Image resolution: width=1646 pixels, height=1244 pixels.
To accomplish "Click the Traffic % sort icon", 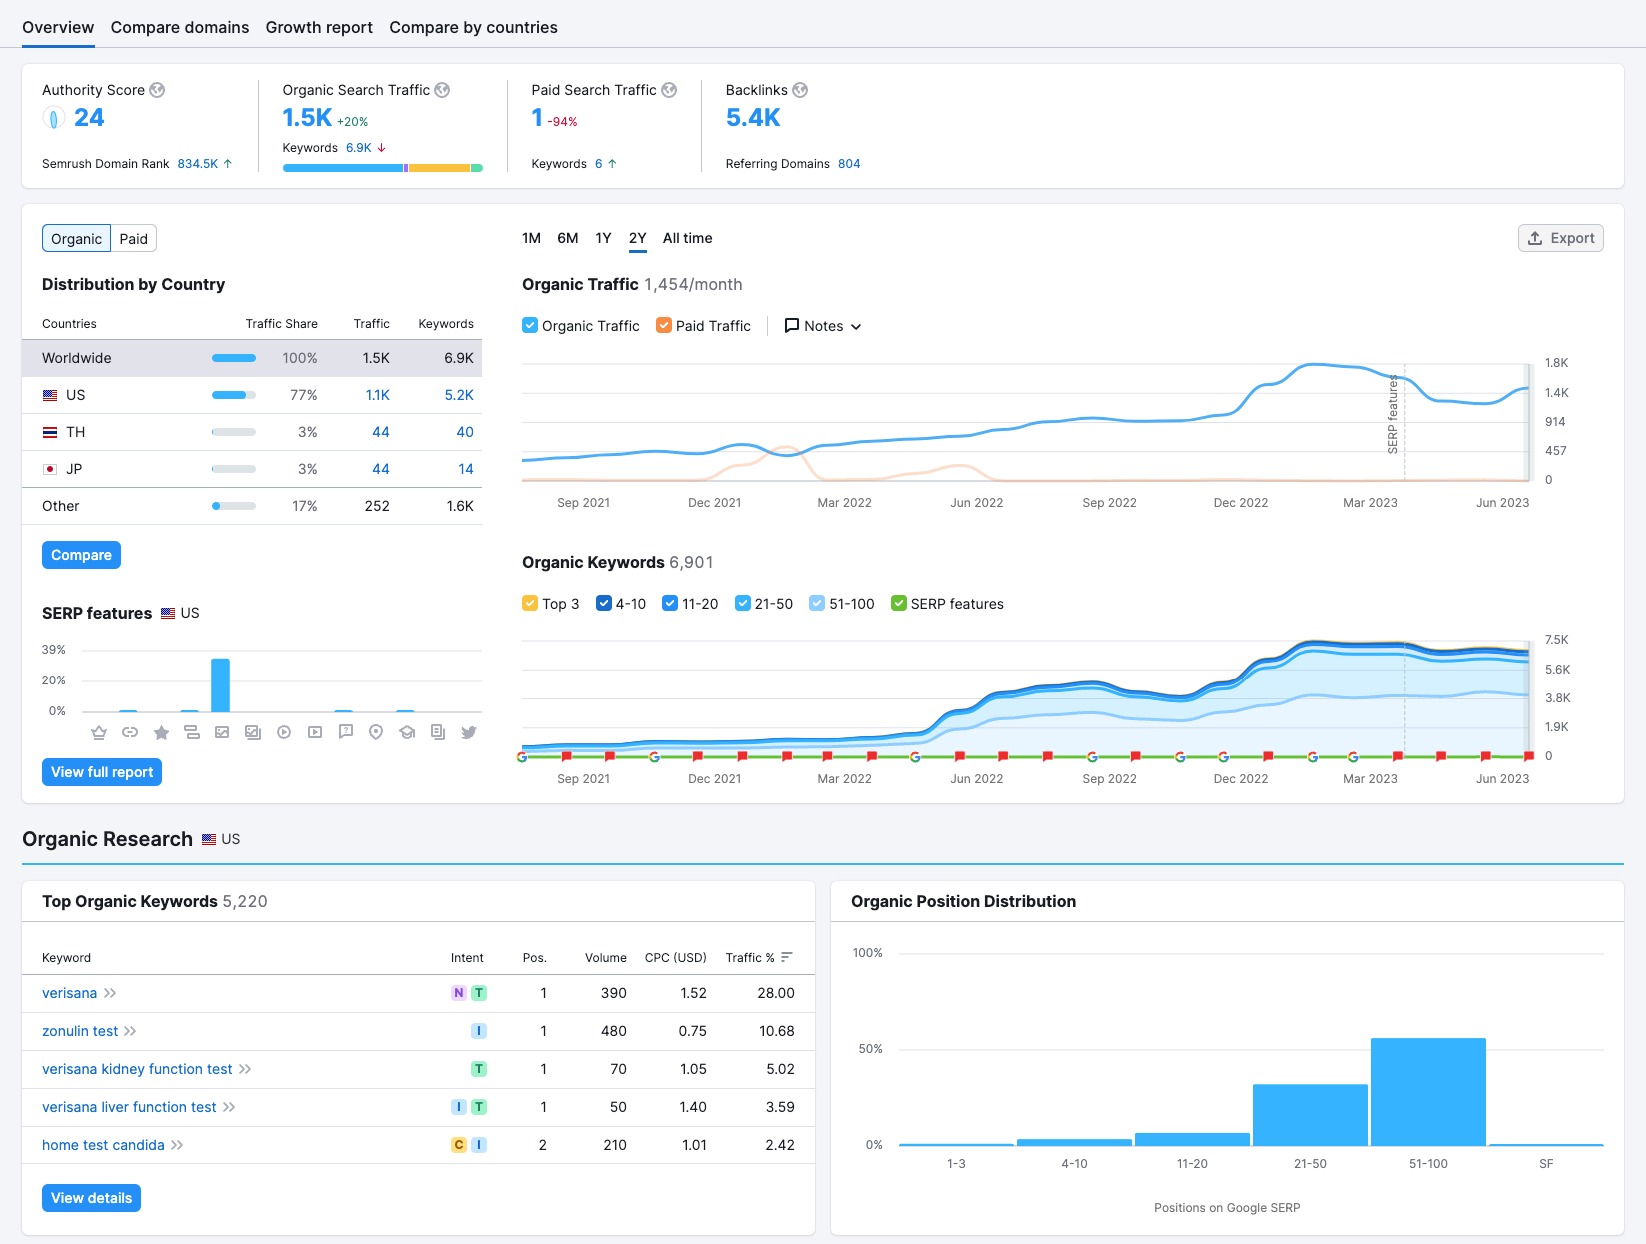I will (787, 957).
